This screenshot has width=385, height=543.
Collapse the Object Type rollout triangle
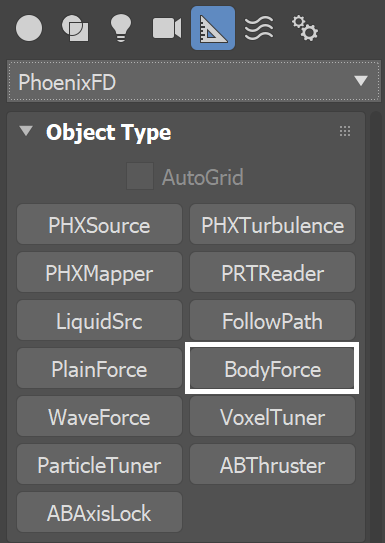pyautogui.click(x=26, y=131)
